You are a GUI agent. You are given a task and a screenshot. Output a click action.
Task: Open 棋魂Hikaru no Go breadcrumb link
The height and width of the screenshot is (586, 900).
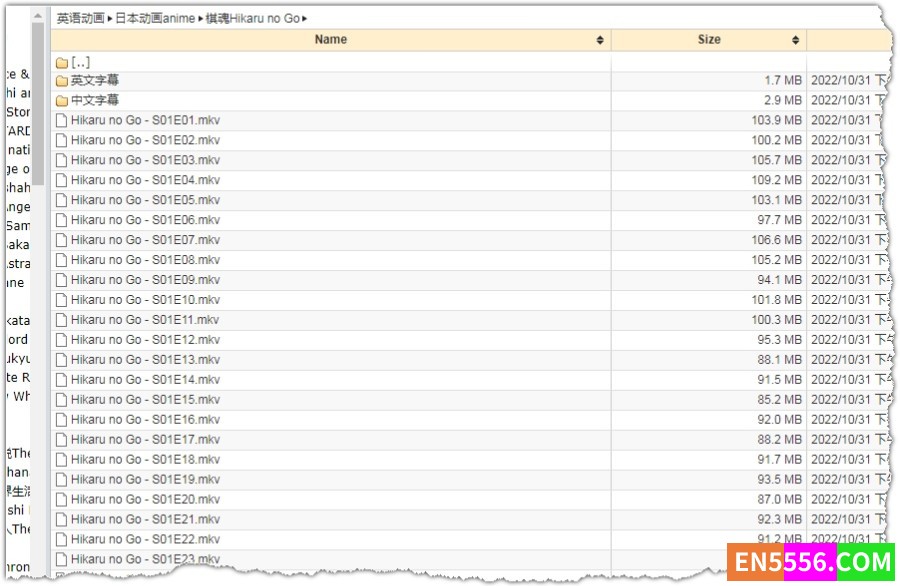[x=253, y=18]
